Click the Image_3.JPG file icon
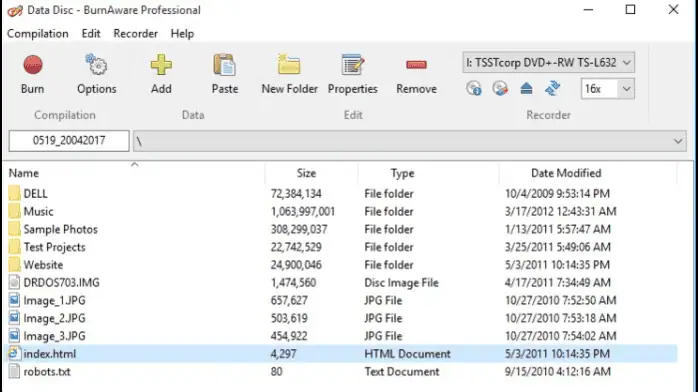The width and height of the screenshot is (698, 392). tap(14, 336)
